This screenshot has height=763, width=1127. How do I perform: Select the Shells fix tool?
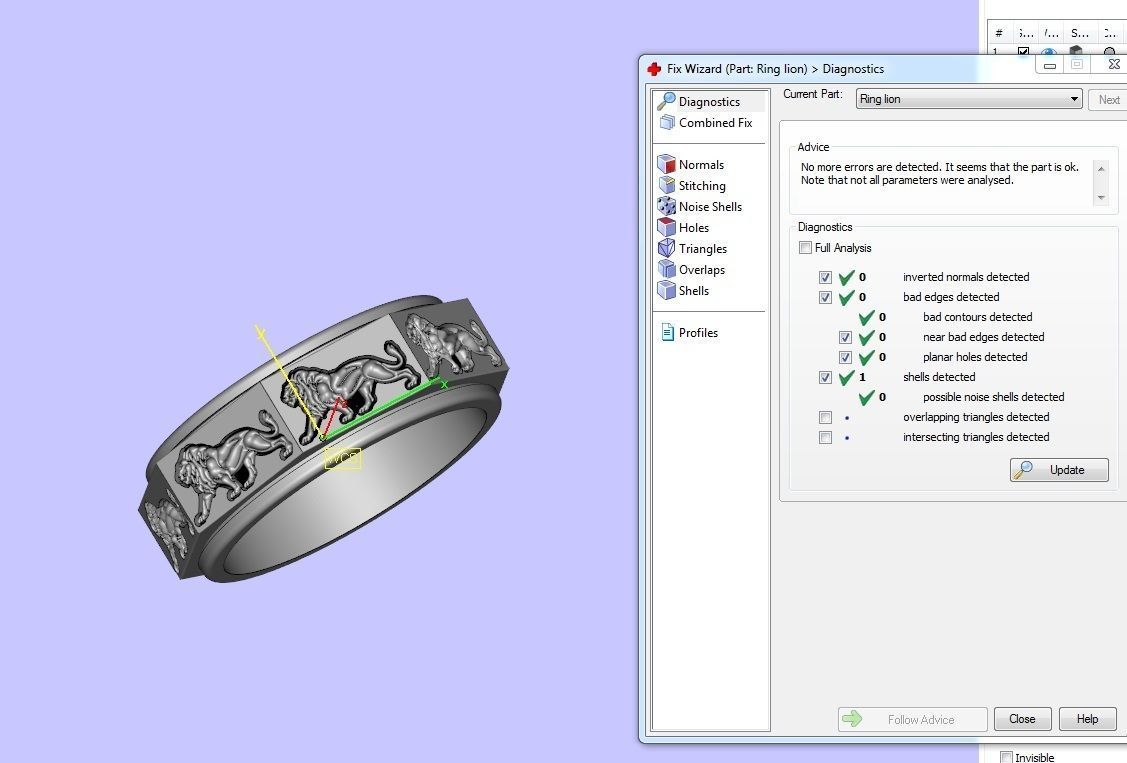pos(684,290)
